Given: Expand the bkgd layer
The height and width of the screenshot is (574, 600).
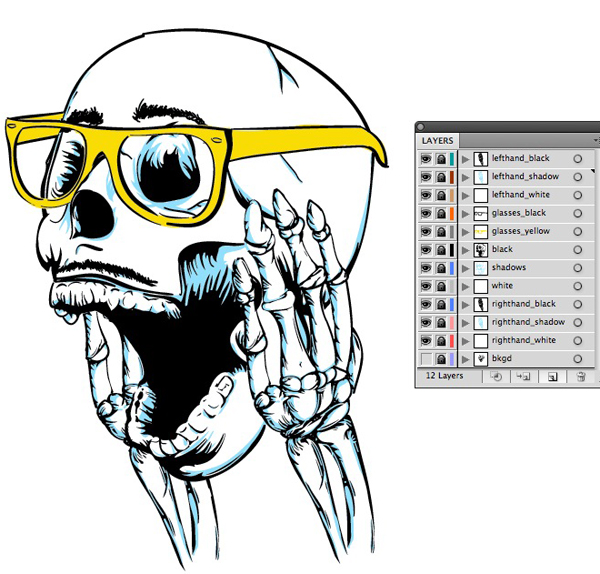Looking at the screenshot, I should (x=465, y=359).
